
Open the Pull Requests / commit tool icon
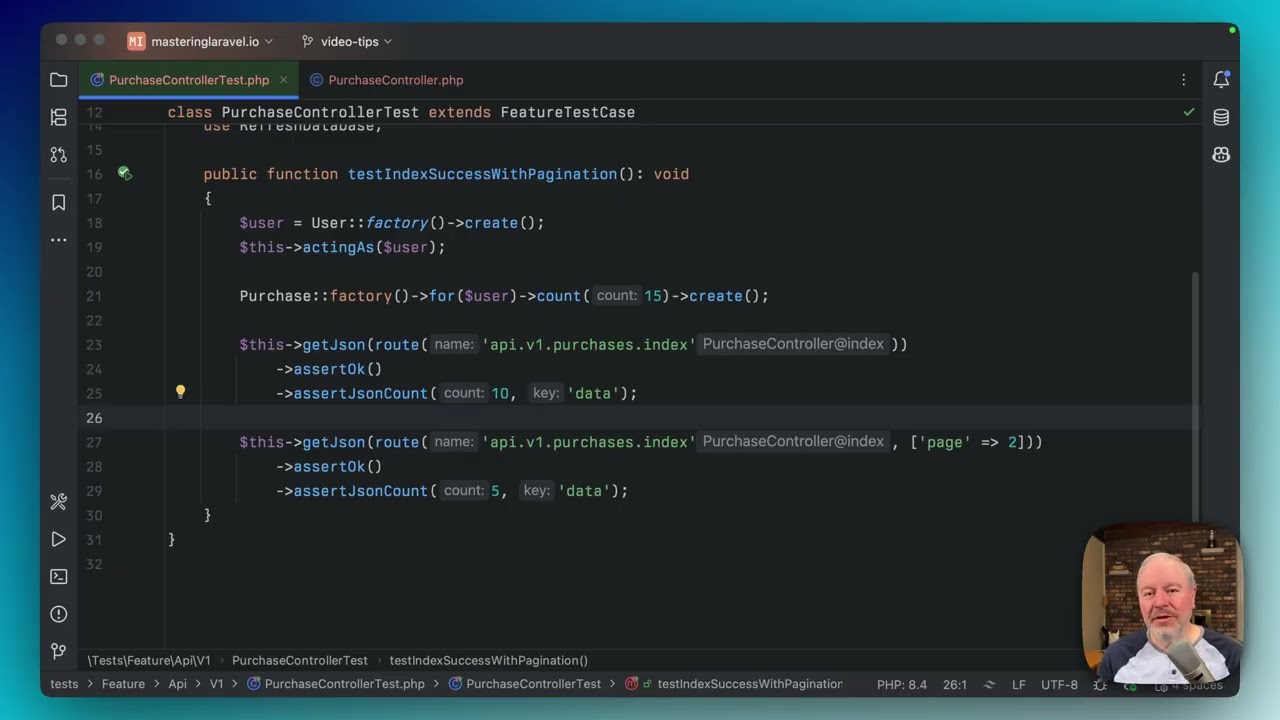click(x=59, y=155)
